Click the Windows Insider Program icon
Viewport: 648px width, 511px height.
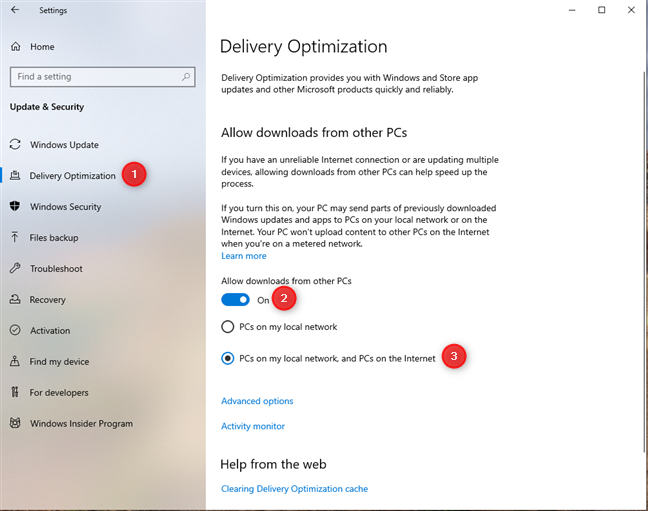(x=15, y=423)
